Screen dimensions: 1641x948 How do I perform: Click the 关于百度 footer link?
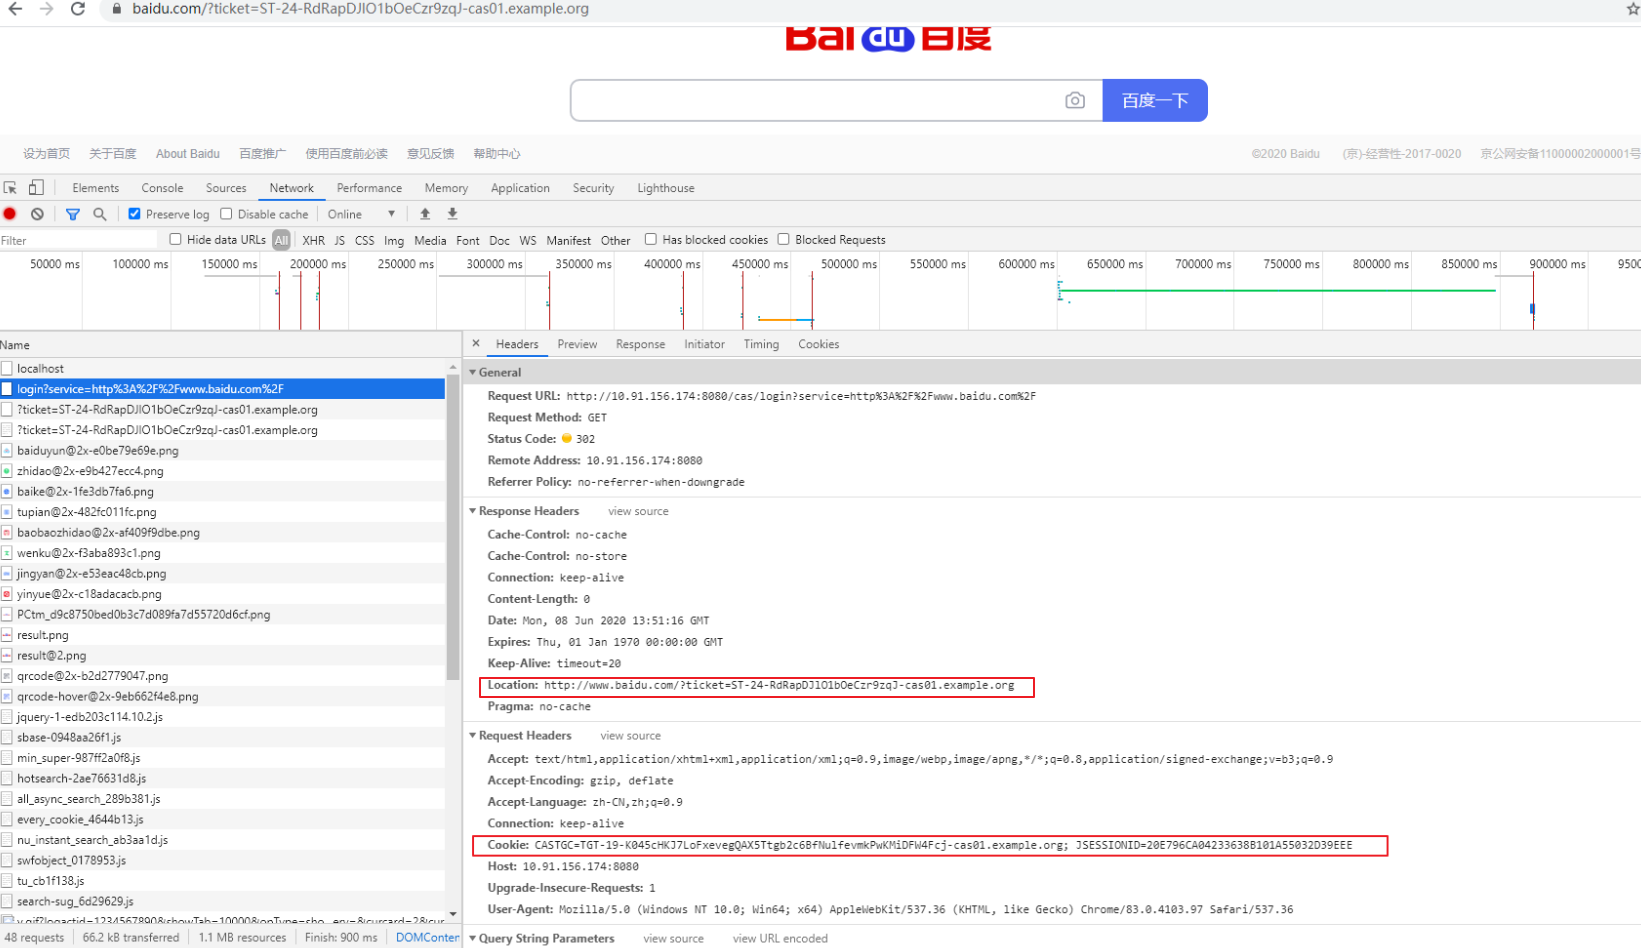[x=113, y=154]
